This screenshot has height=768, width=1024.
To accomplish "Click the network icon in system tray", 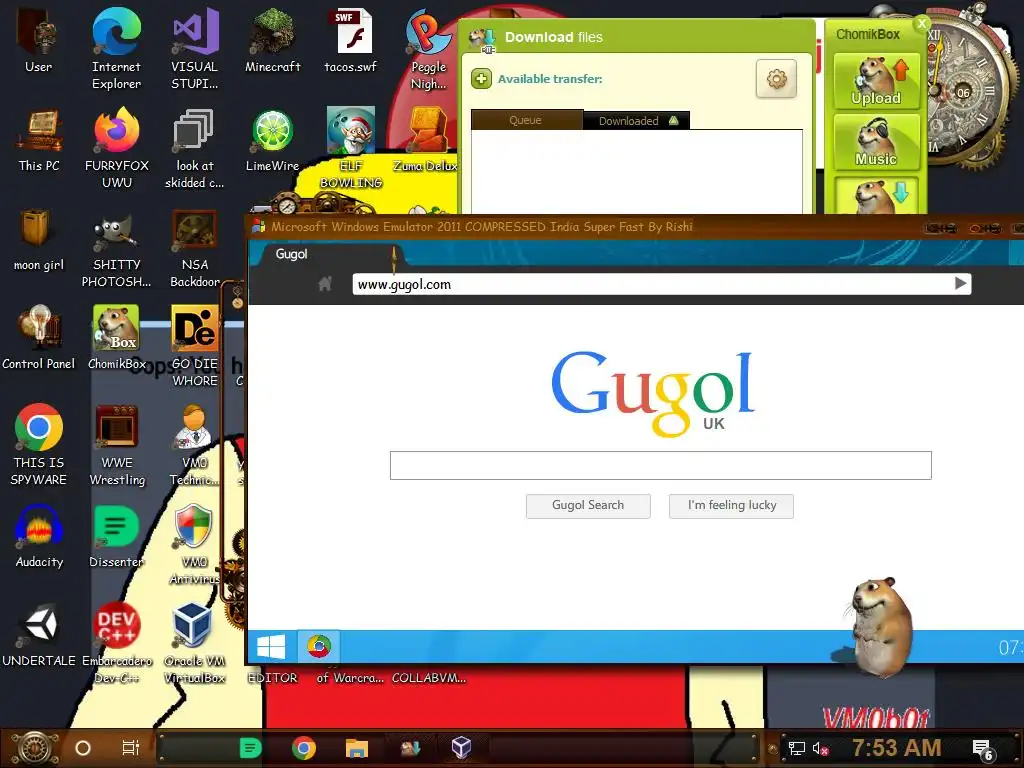I will click(797, 748).
